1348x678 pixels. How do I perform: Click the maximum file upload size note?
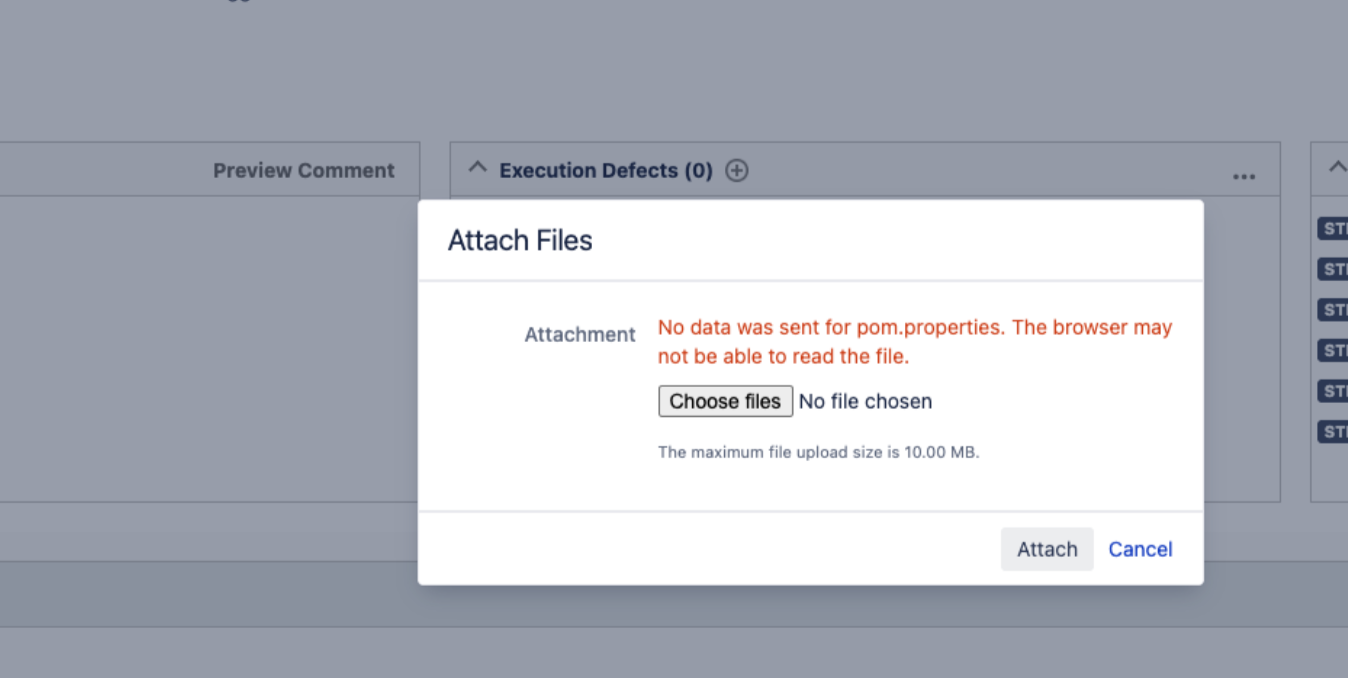pyautogui.click(x=818, y=452)
